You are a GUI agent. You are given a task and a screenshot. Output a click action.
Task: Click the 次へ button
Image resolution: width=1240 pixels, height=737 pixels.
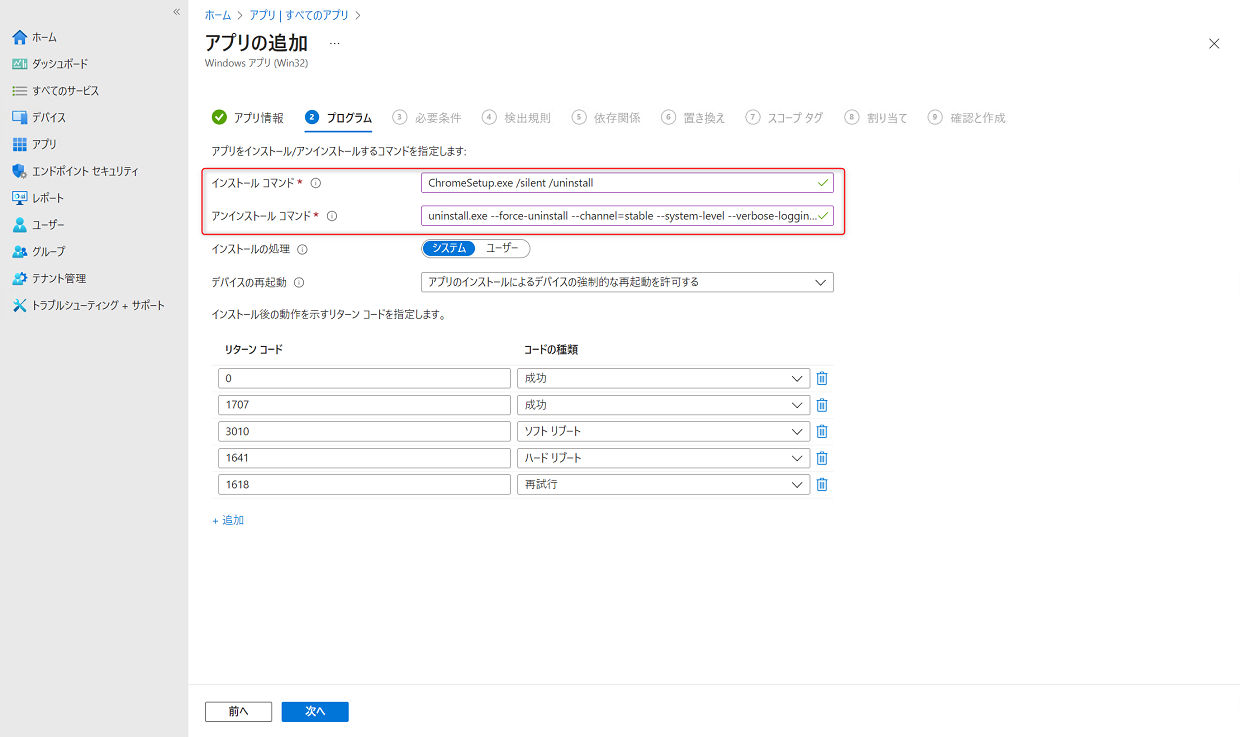click(315, 711)
